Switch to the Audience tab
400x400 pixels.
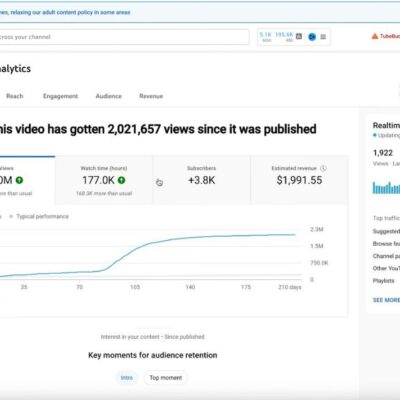tap(109, 96)
